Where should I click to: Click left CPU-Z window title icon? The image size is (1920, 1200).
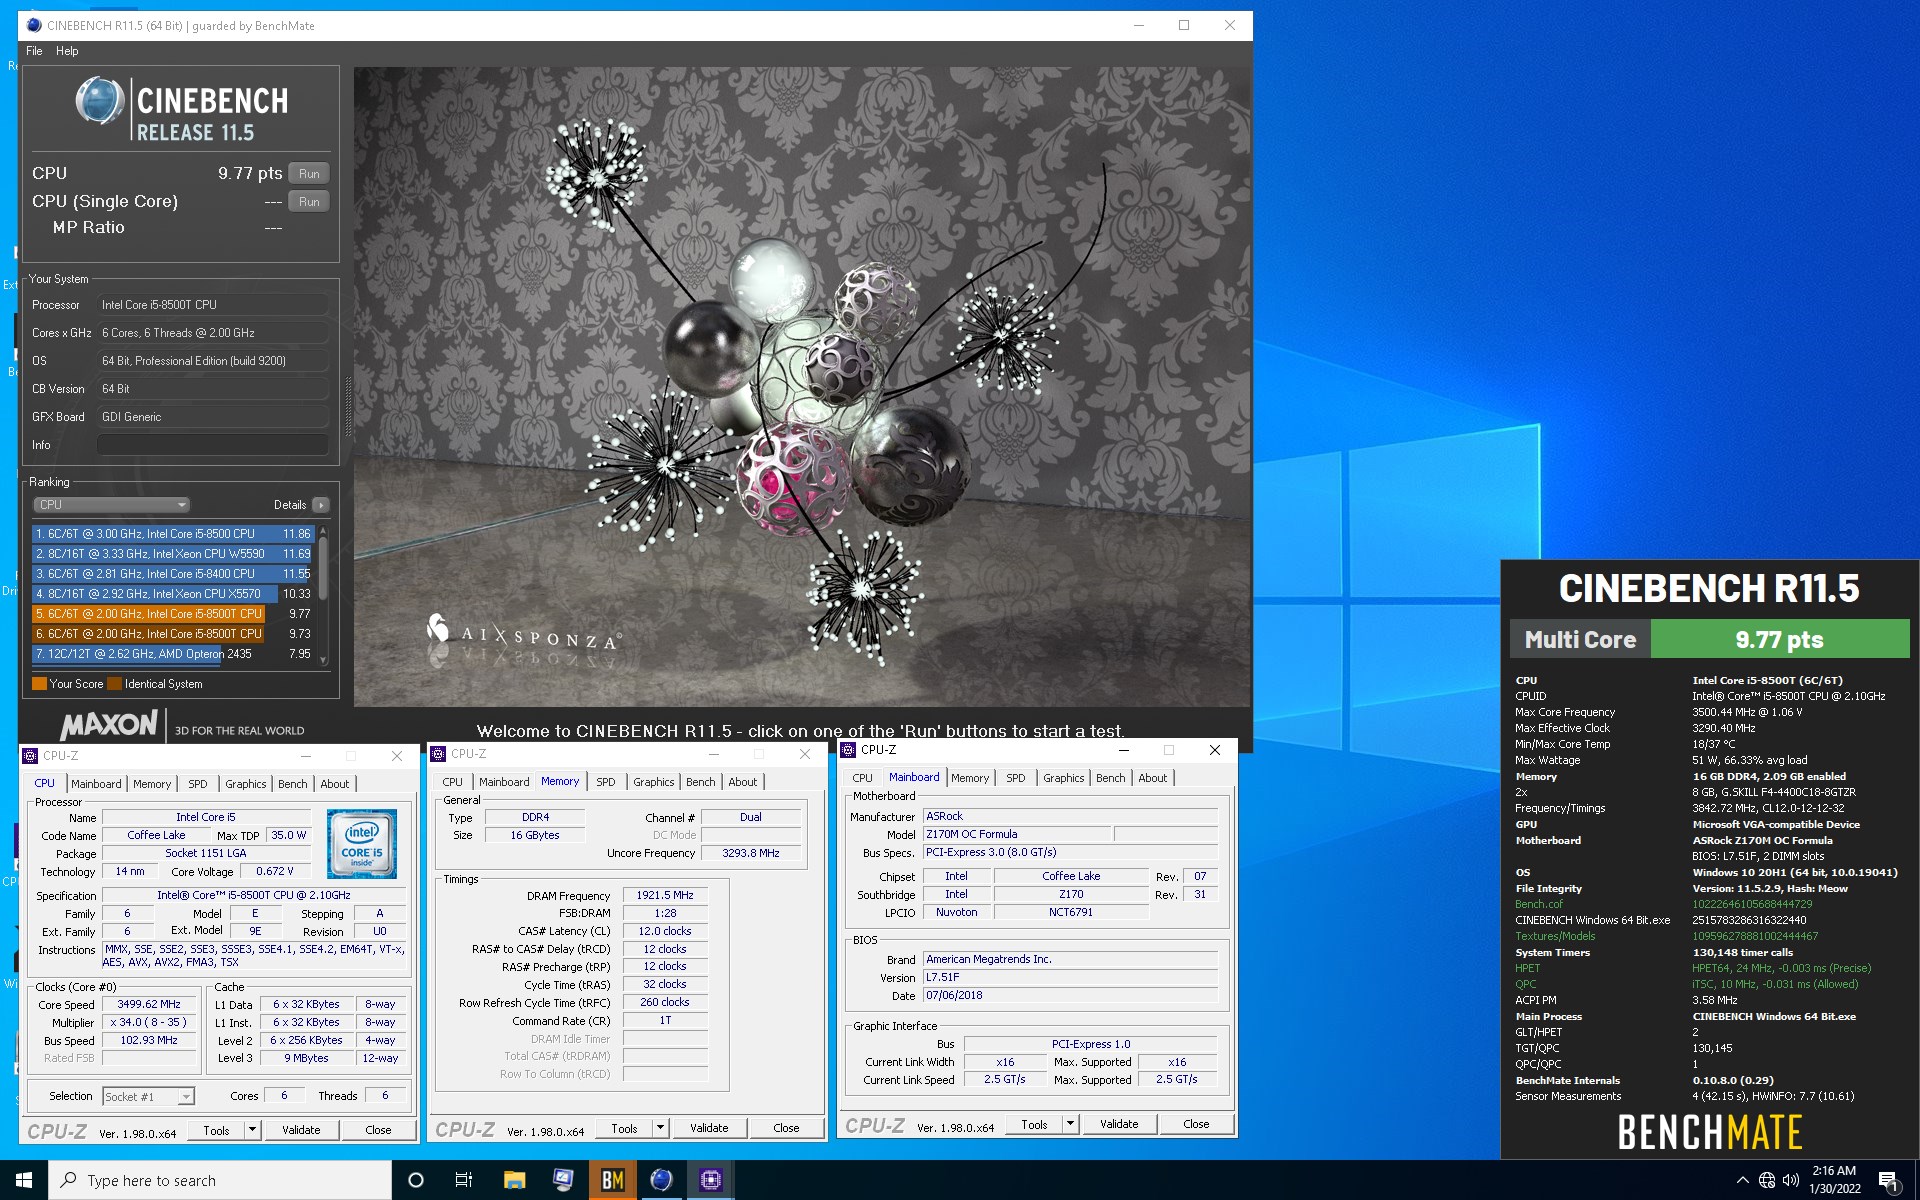30,756
